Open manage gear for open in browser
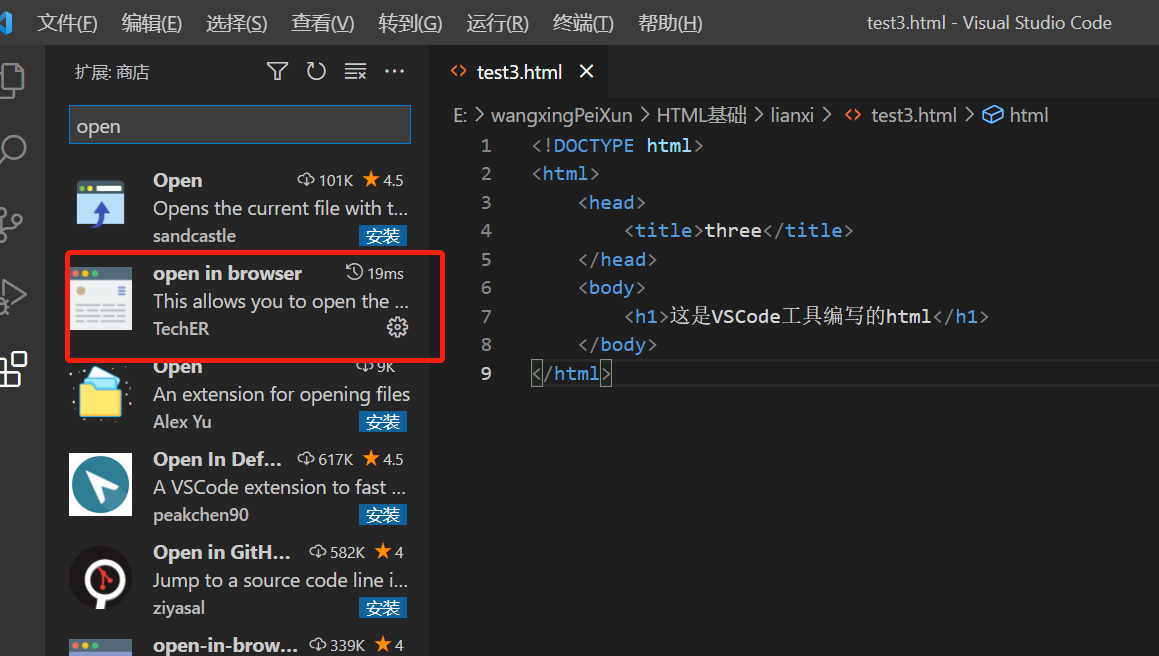The width and height of the screenshot is (1159, 656). point(398,328)
